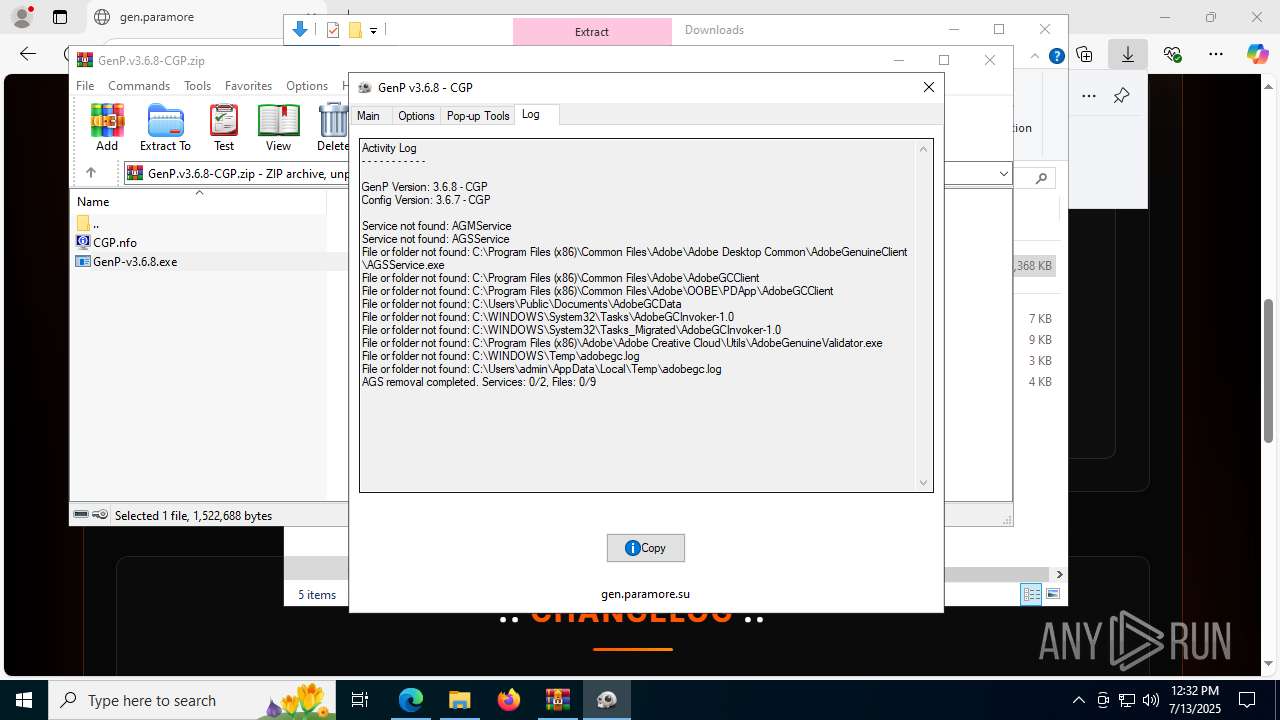The image size is (1280, 720).
Task: Click the New folder icon in Explorer toolbar
Action: [354, 30]
